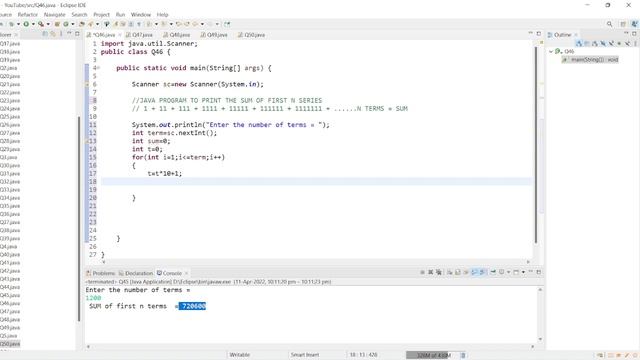The image size is (640, 360).
Task: Minimize the editor area
Action: point(531,33)
